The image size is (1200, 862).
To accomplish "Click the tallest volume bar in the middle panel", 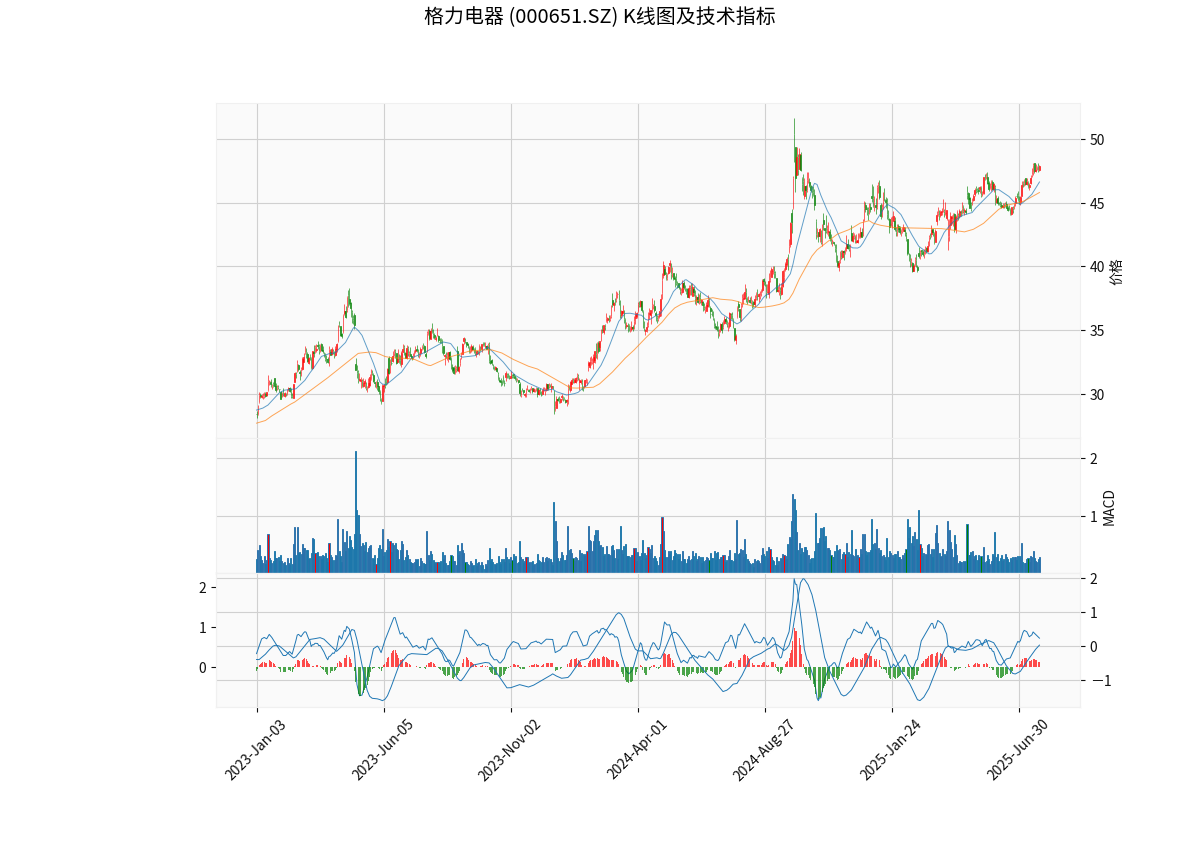I will [x=355, y=511].
